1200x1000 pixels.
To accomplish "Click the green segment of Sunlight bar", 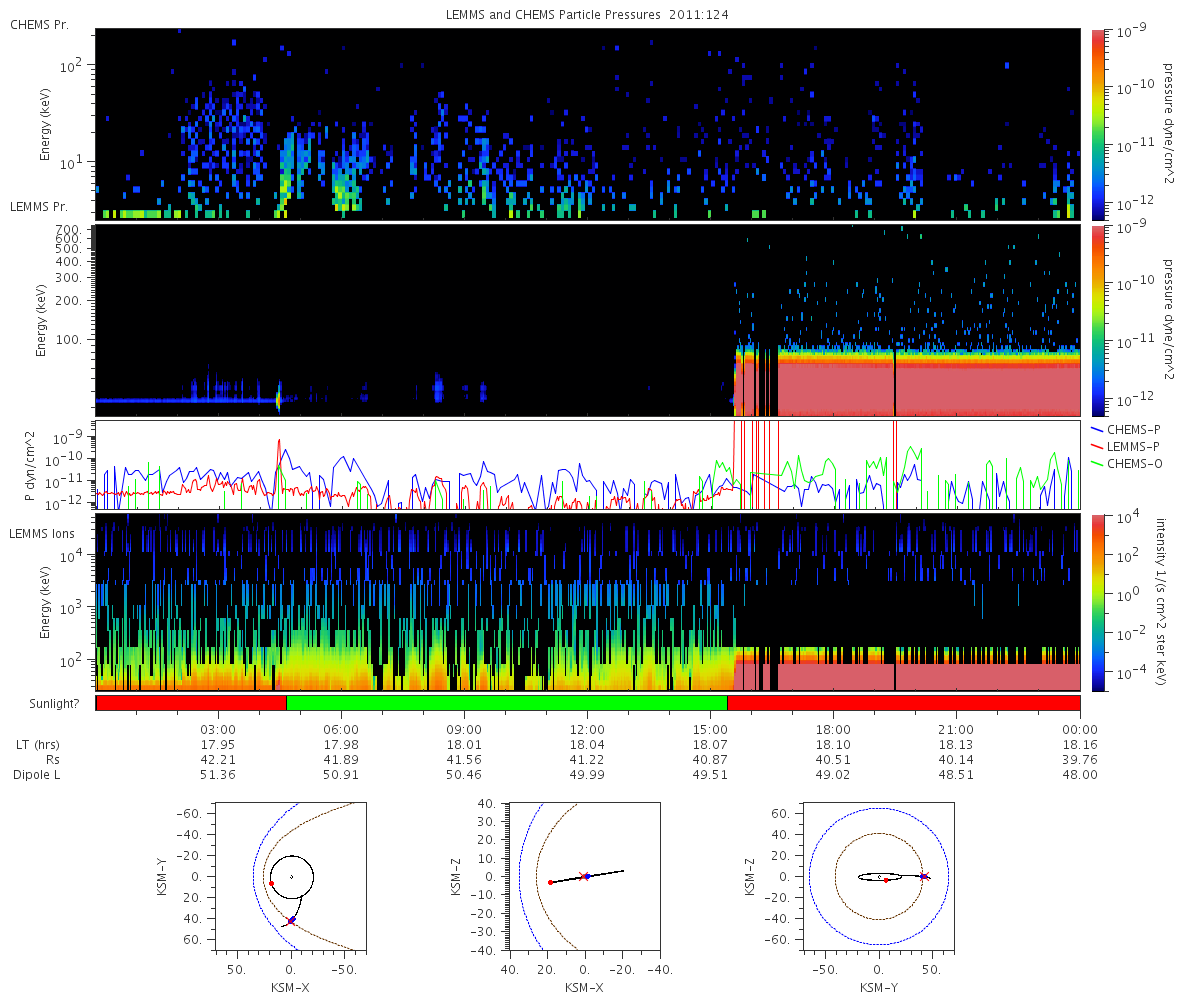I will (507, 703).
